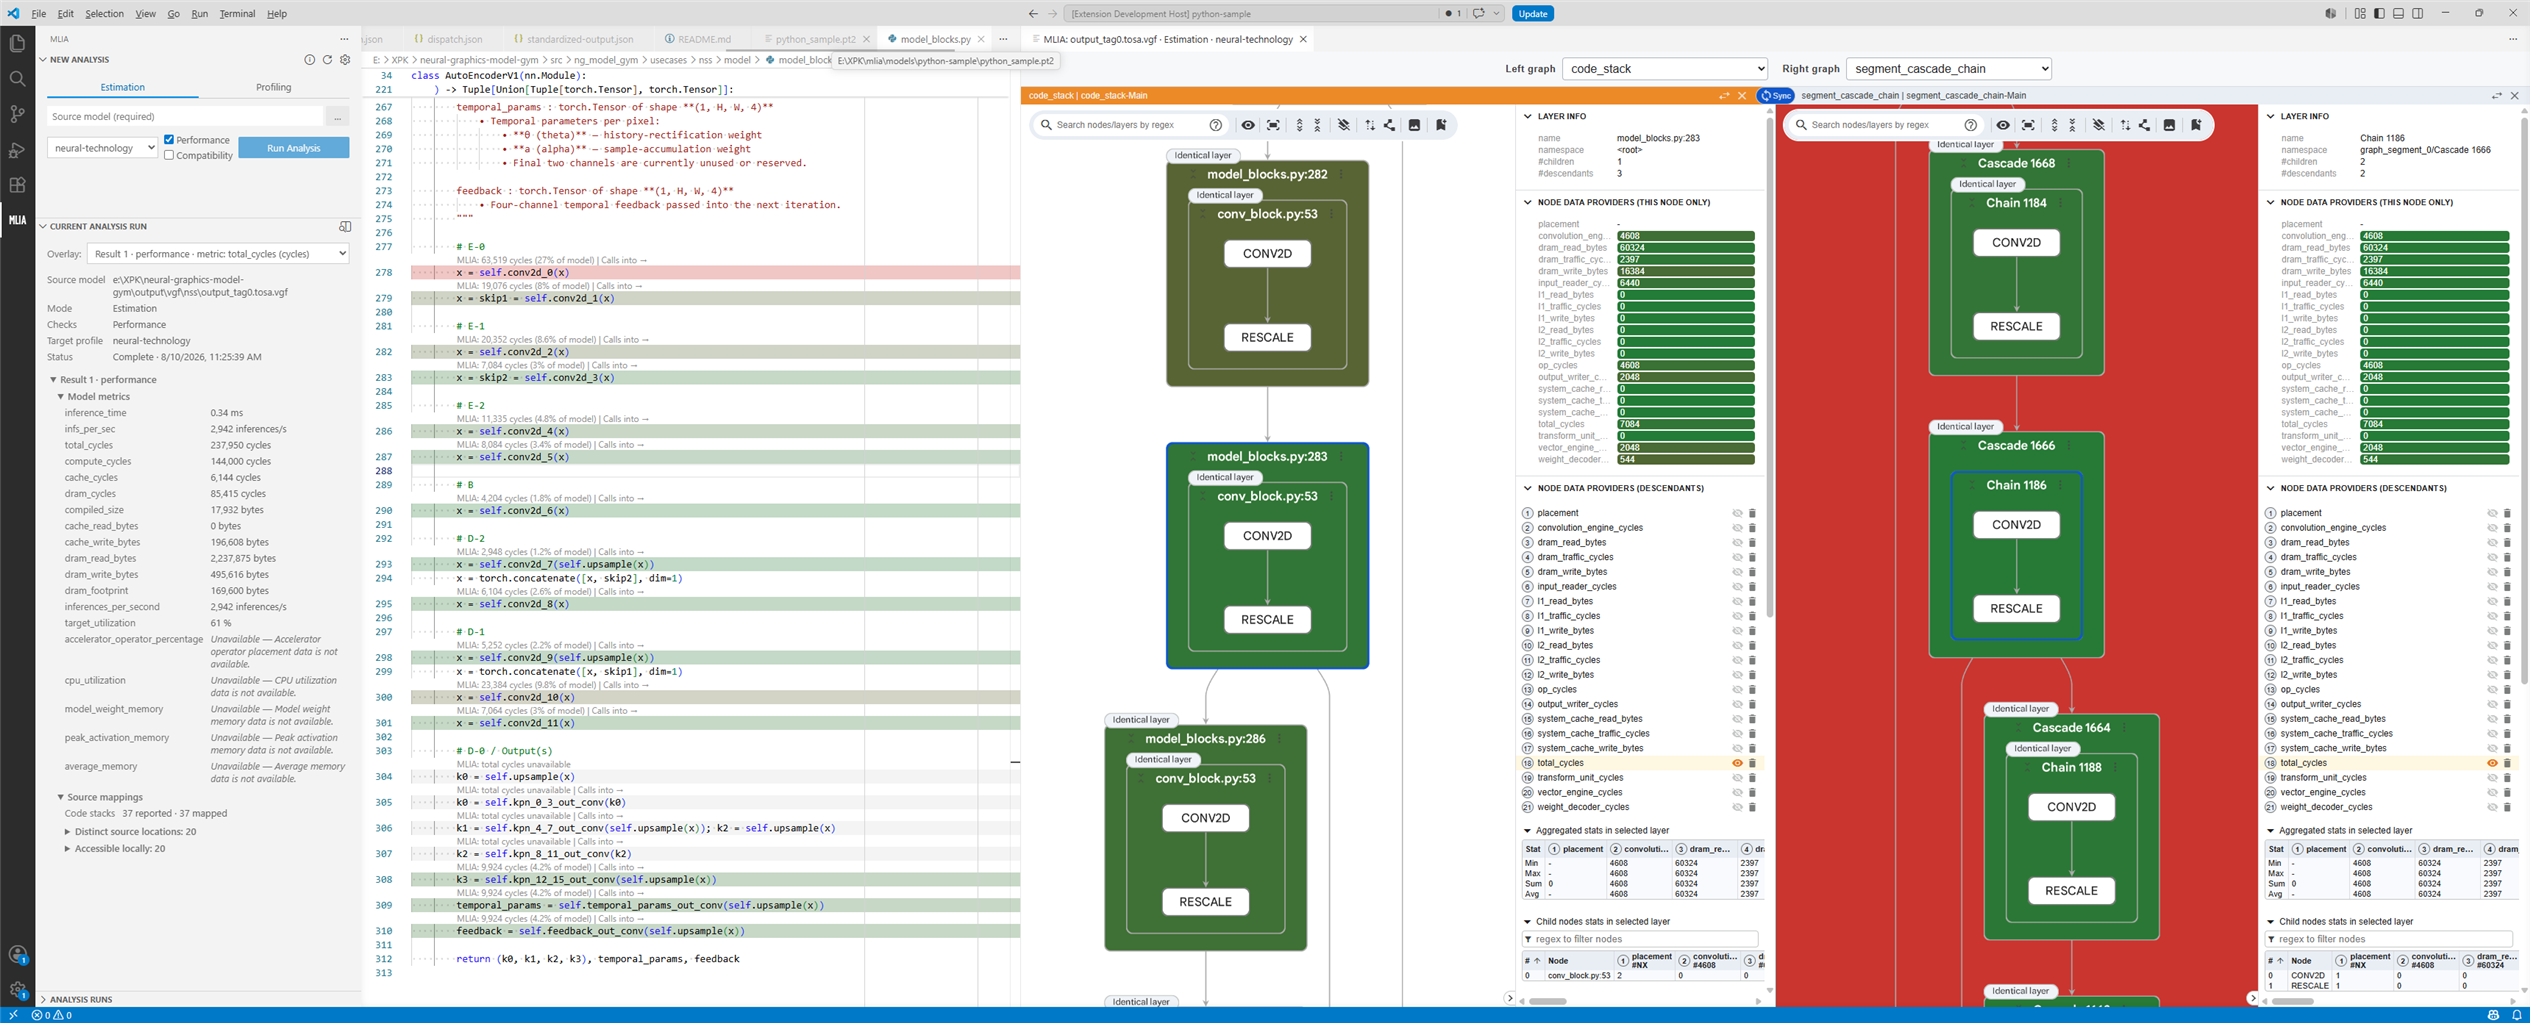Click the source model browse button
Viewport: 2530px width, 1023px height.
(x=338, y=117)
